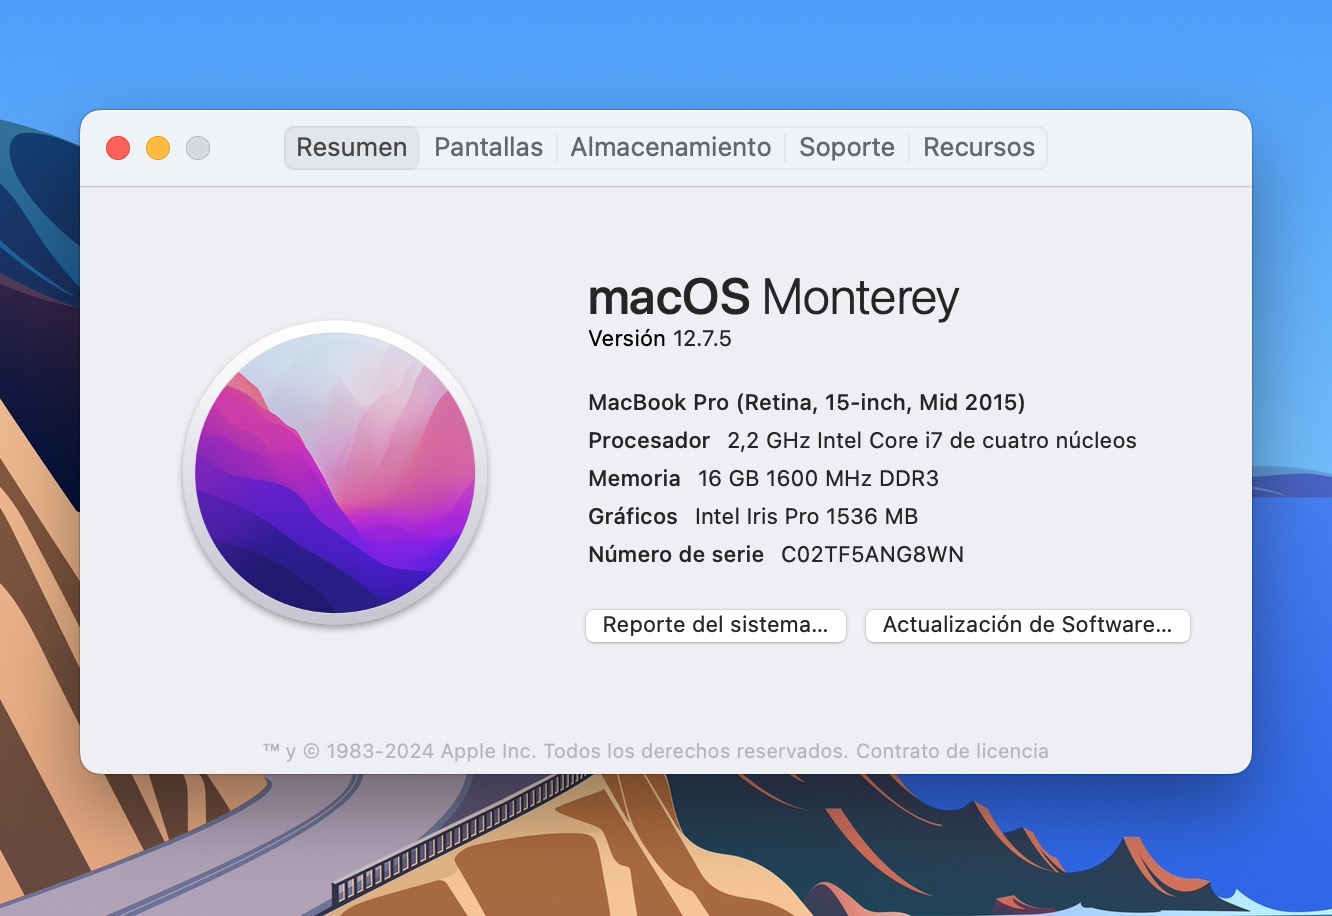Show the Recursos tab
Image resolution: width=1332 pixels, height=916 pixels.
[x=978, y=148]
